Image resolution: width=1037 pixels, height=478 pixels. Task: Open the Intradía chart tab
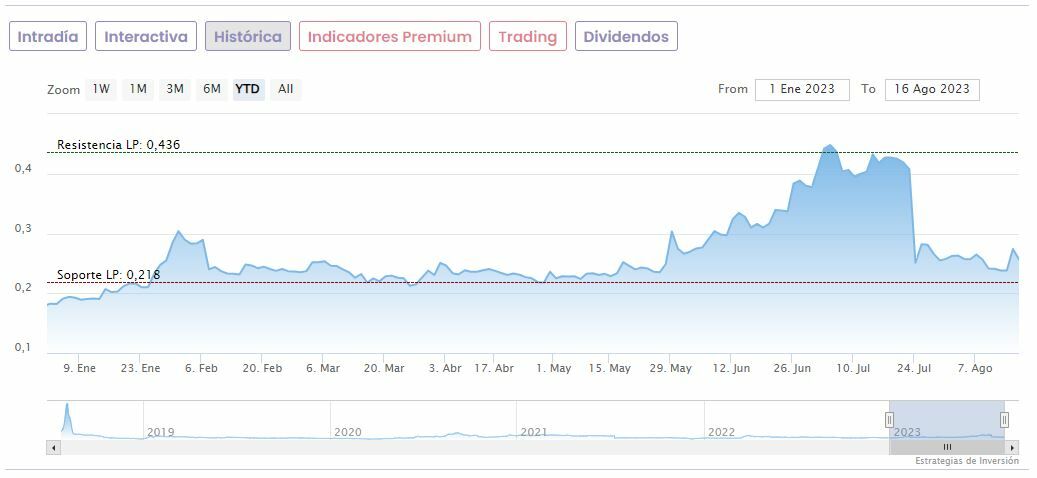point(48,37)
